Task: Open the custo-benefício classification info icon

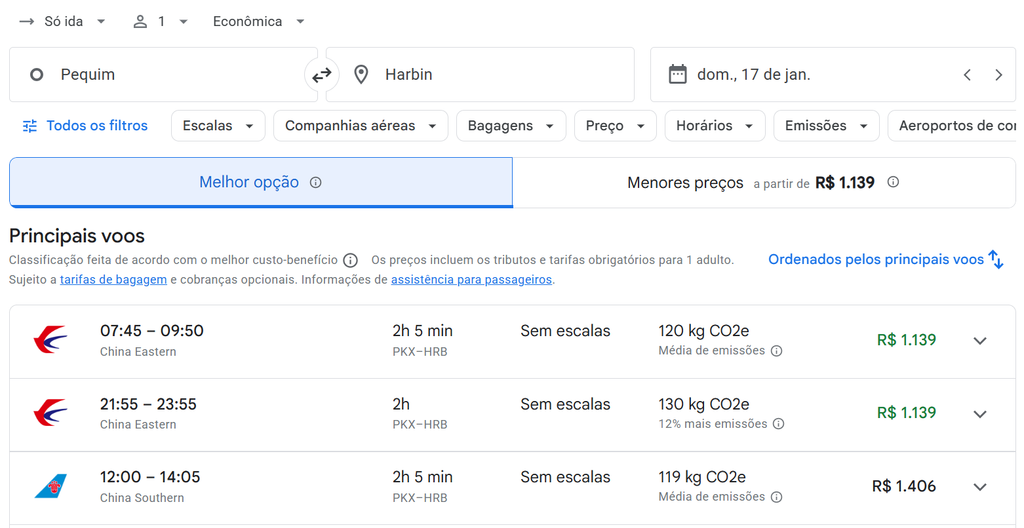Action: coord(351,260)
